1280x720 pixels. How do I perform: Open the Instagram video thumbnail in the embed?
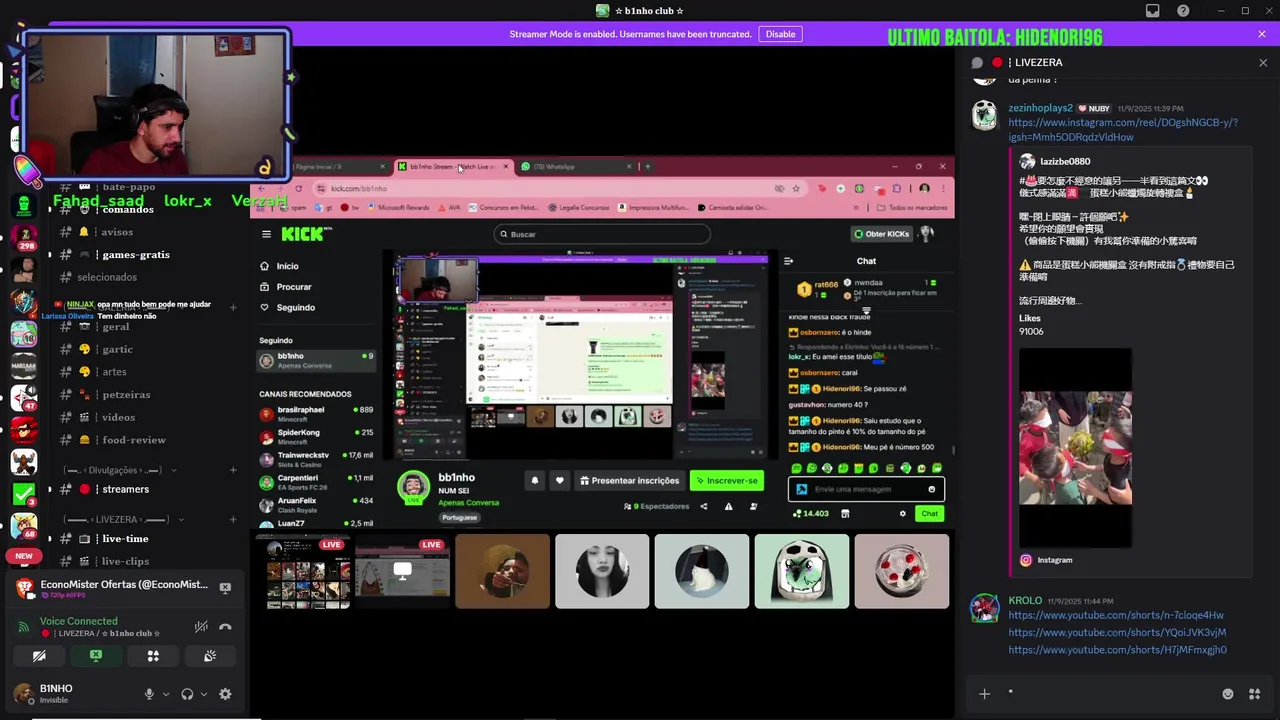[x=1075, y=447]
